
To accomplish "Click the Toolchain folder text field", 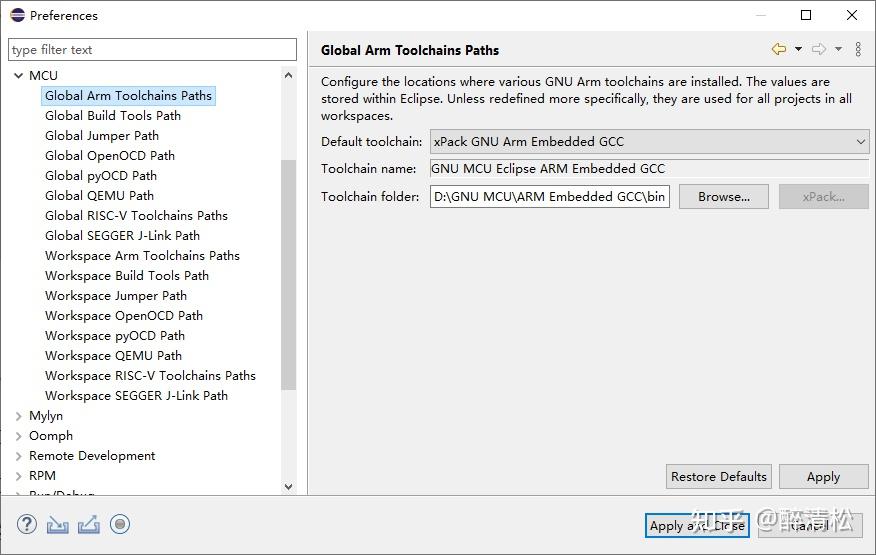I will point(549,197).
